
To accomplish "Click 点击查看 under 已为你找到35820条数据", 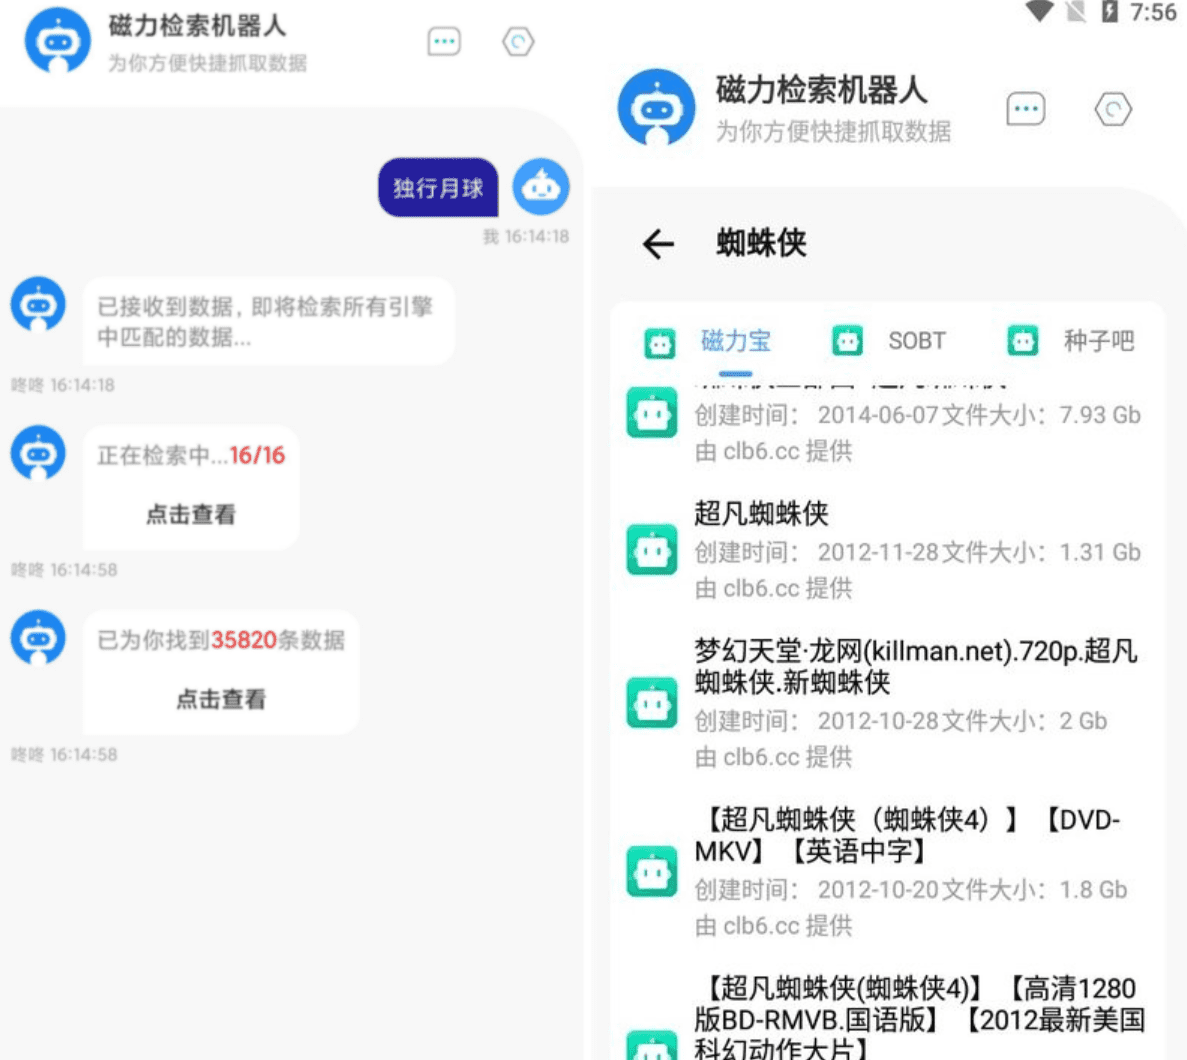I will point(221,699).
